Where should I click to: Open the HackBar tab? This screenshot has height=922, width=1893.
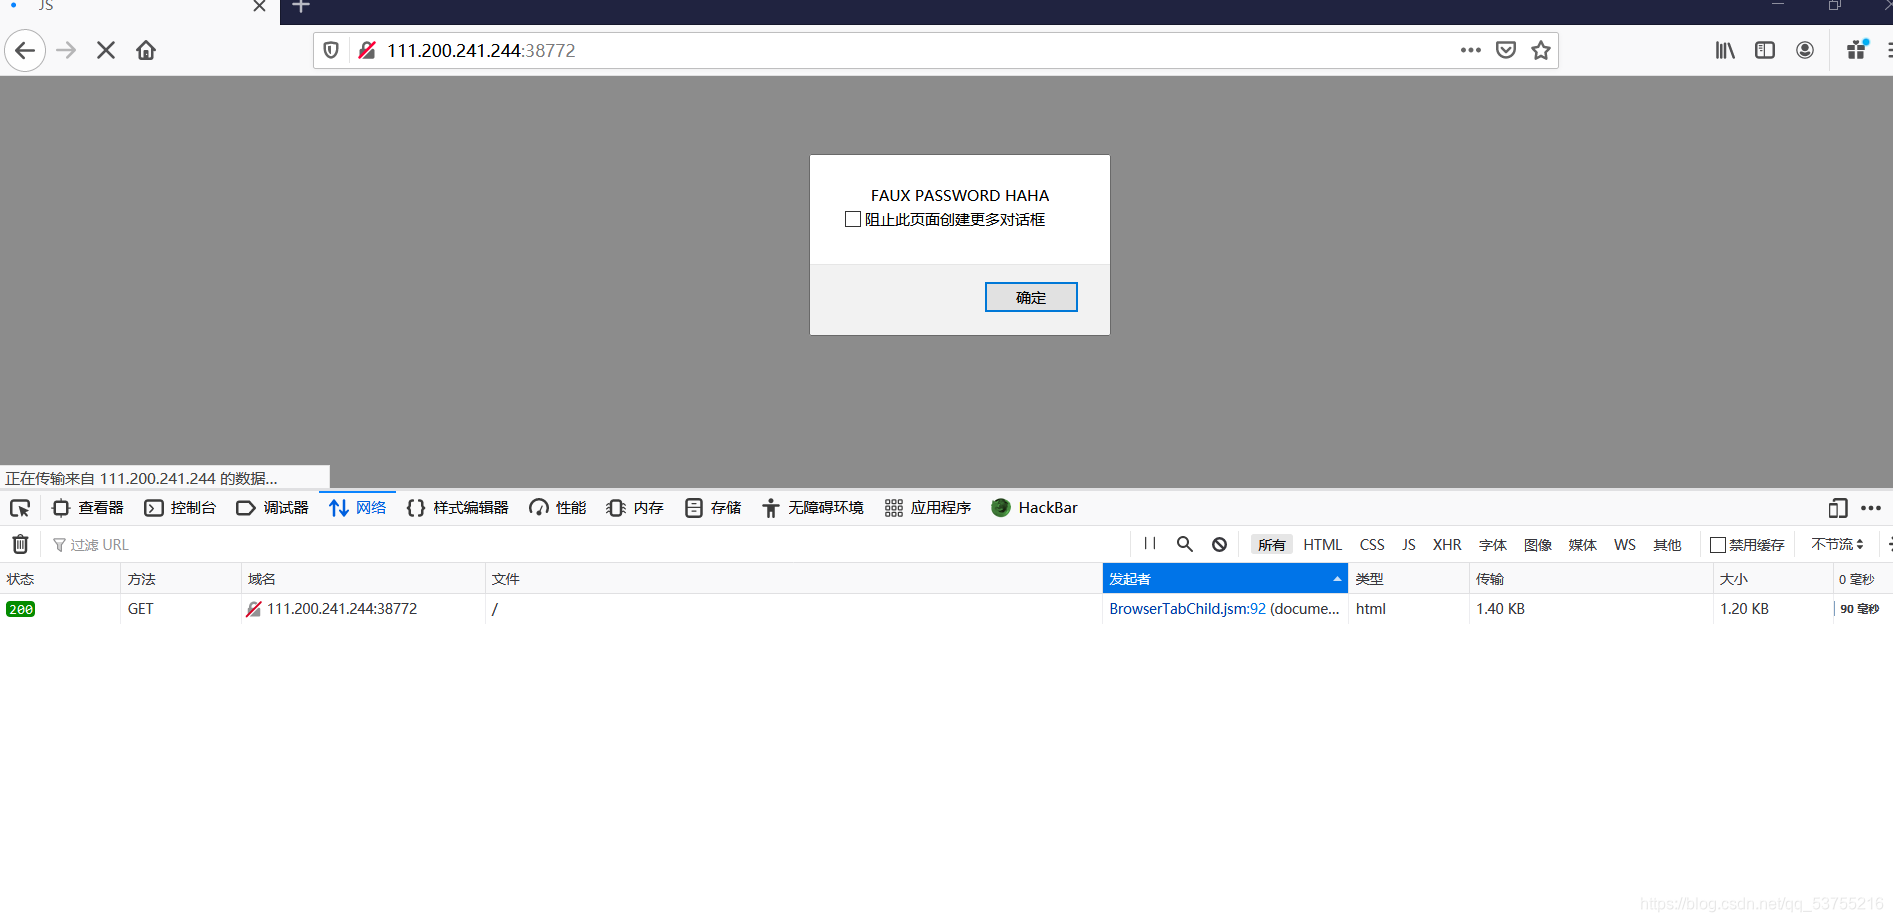1035,508
